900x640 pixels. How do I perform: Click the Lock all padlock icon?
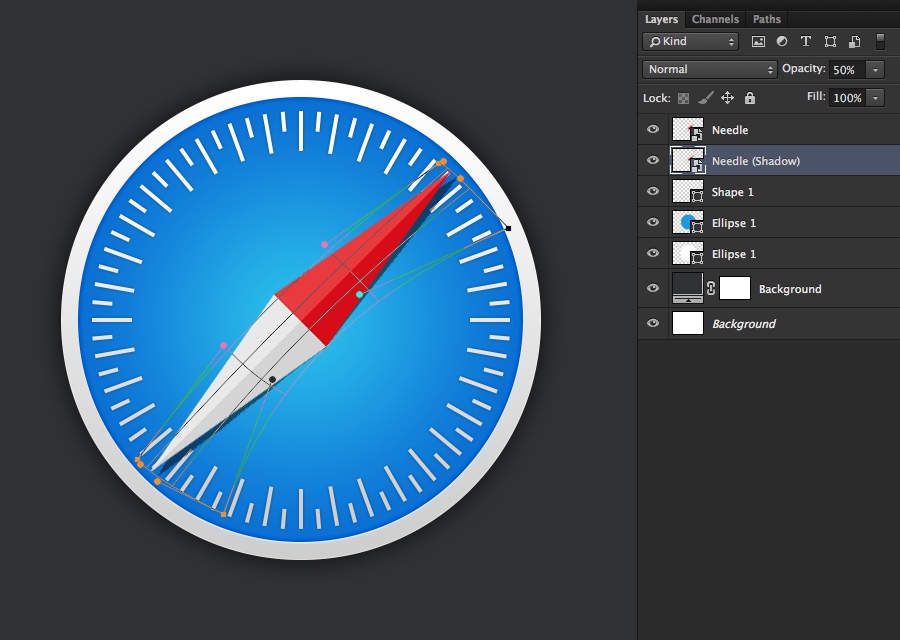click(x=750, y=98)
